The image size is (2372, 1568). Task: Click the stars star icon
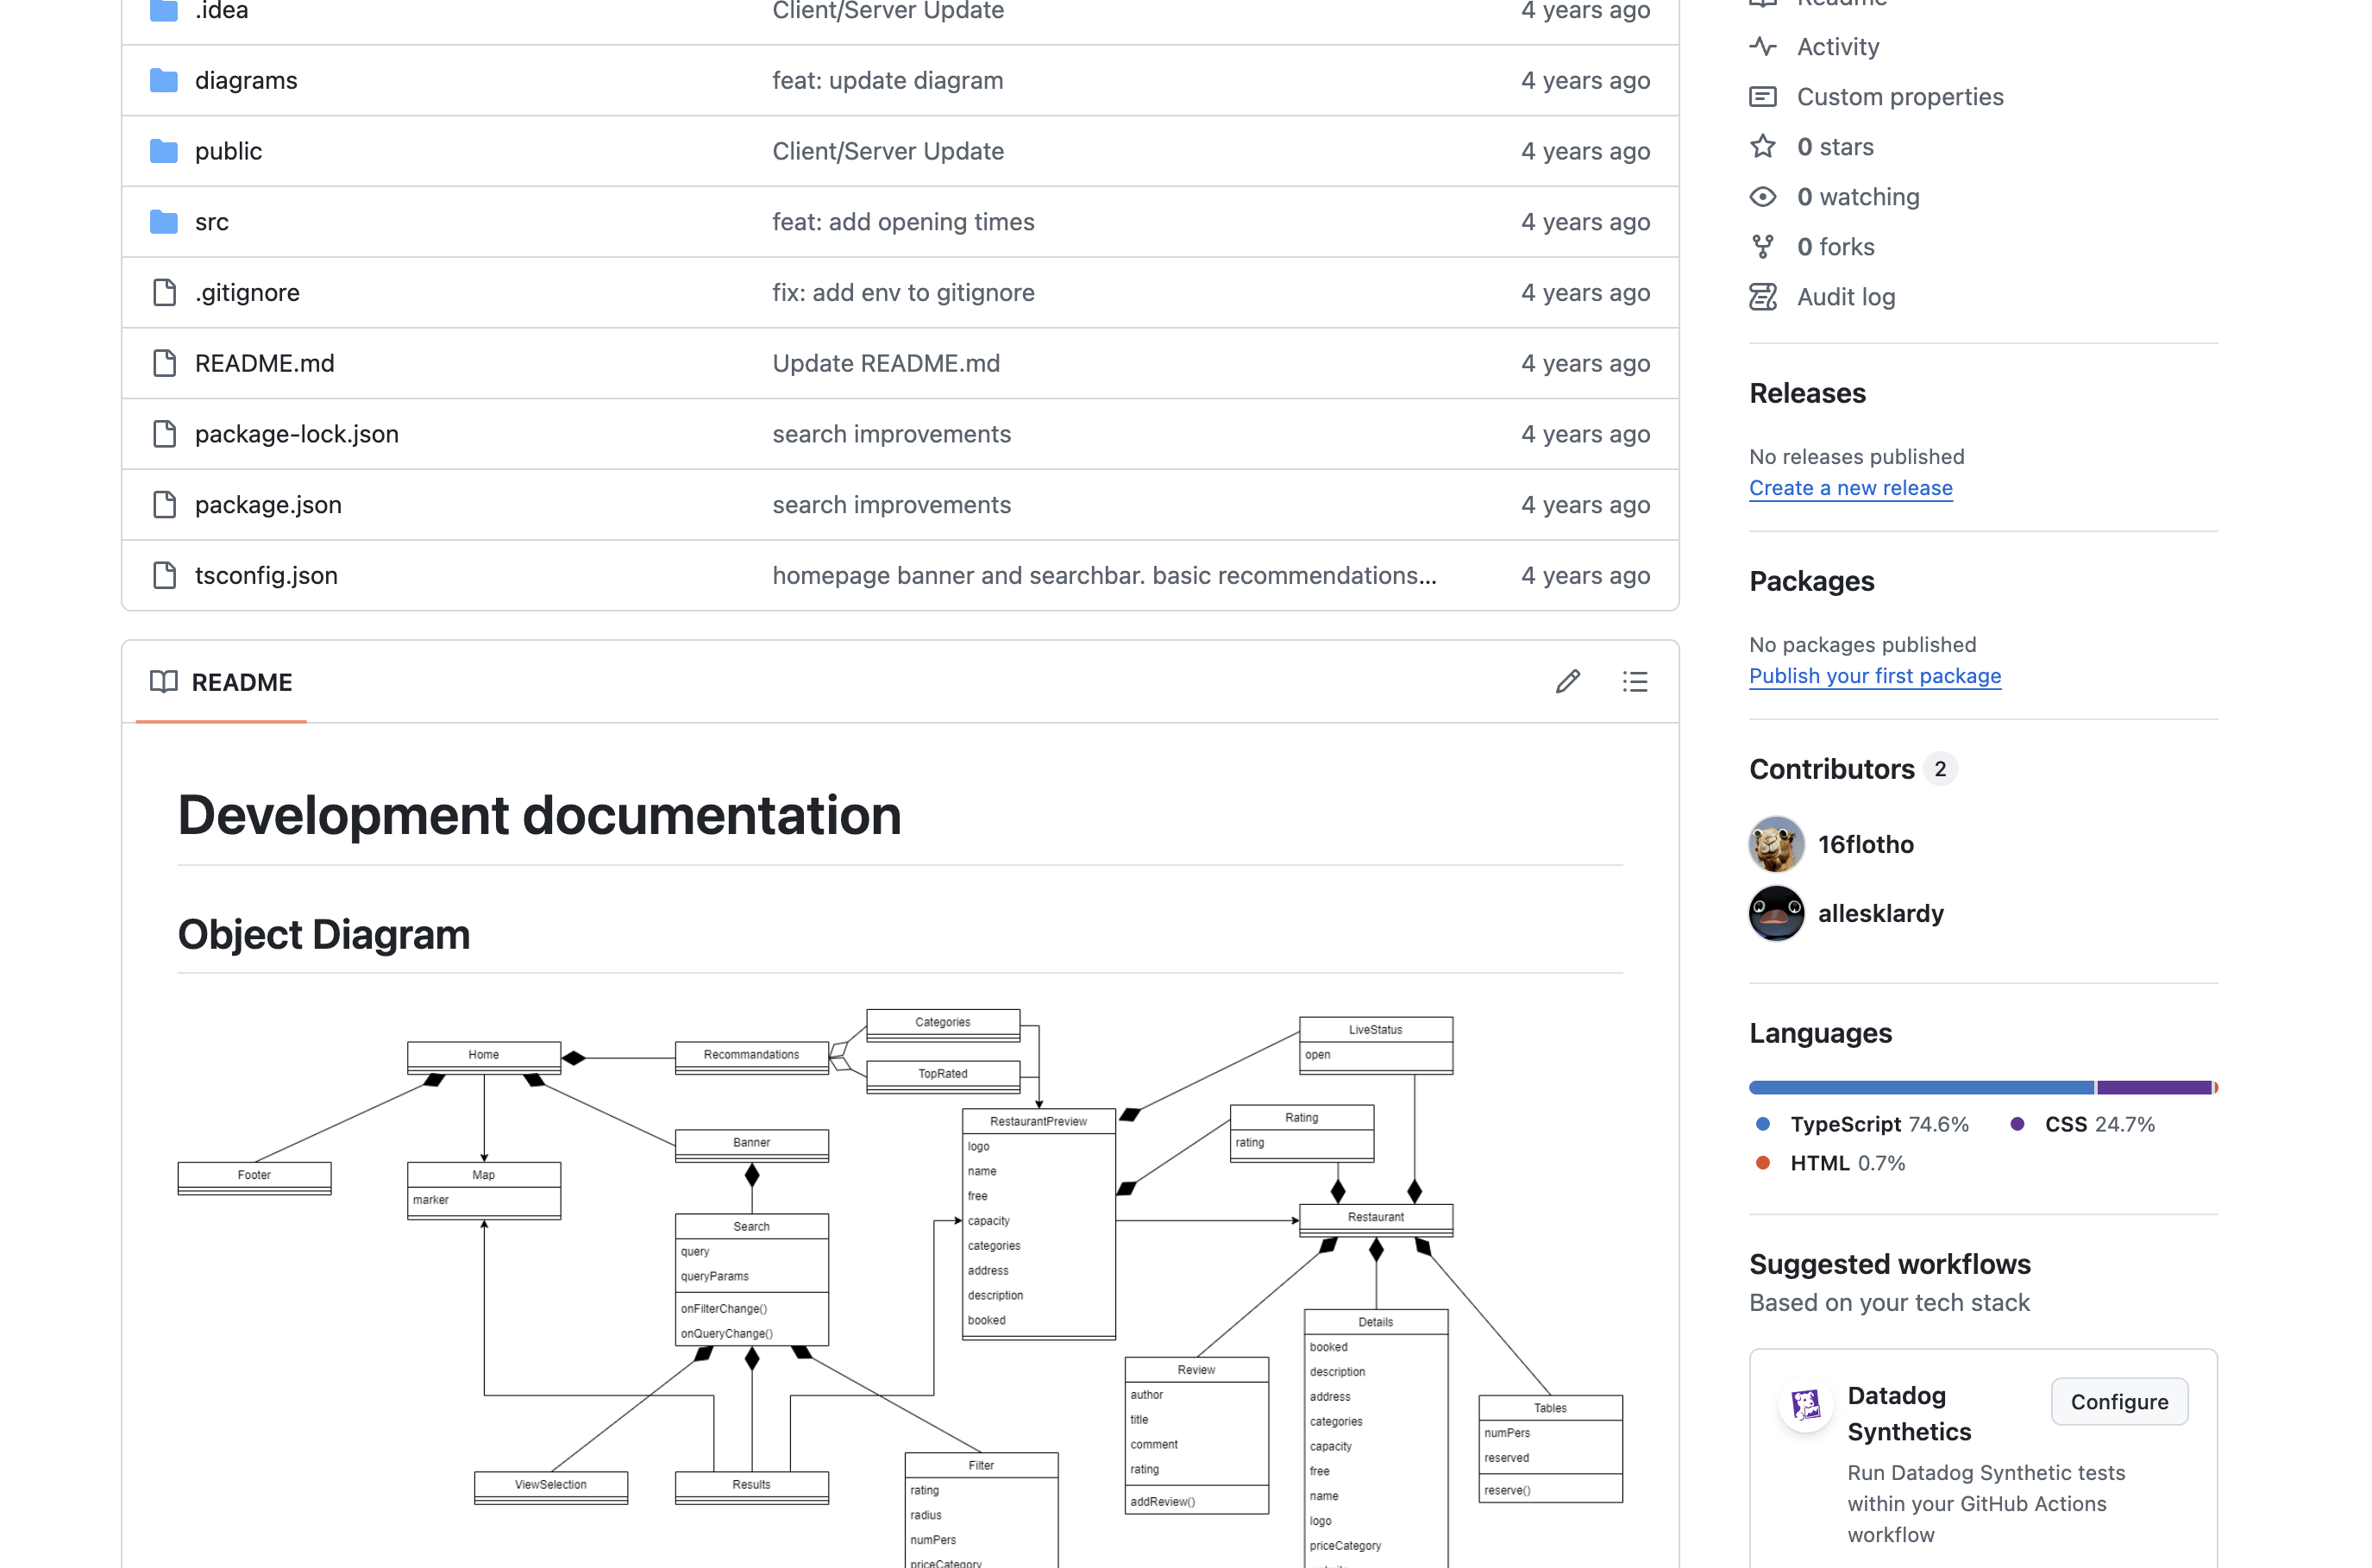pyautogui.click(x=1762, y=147)
